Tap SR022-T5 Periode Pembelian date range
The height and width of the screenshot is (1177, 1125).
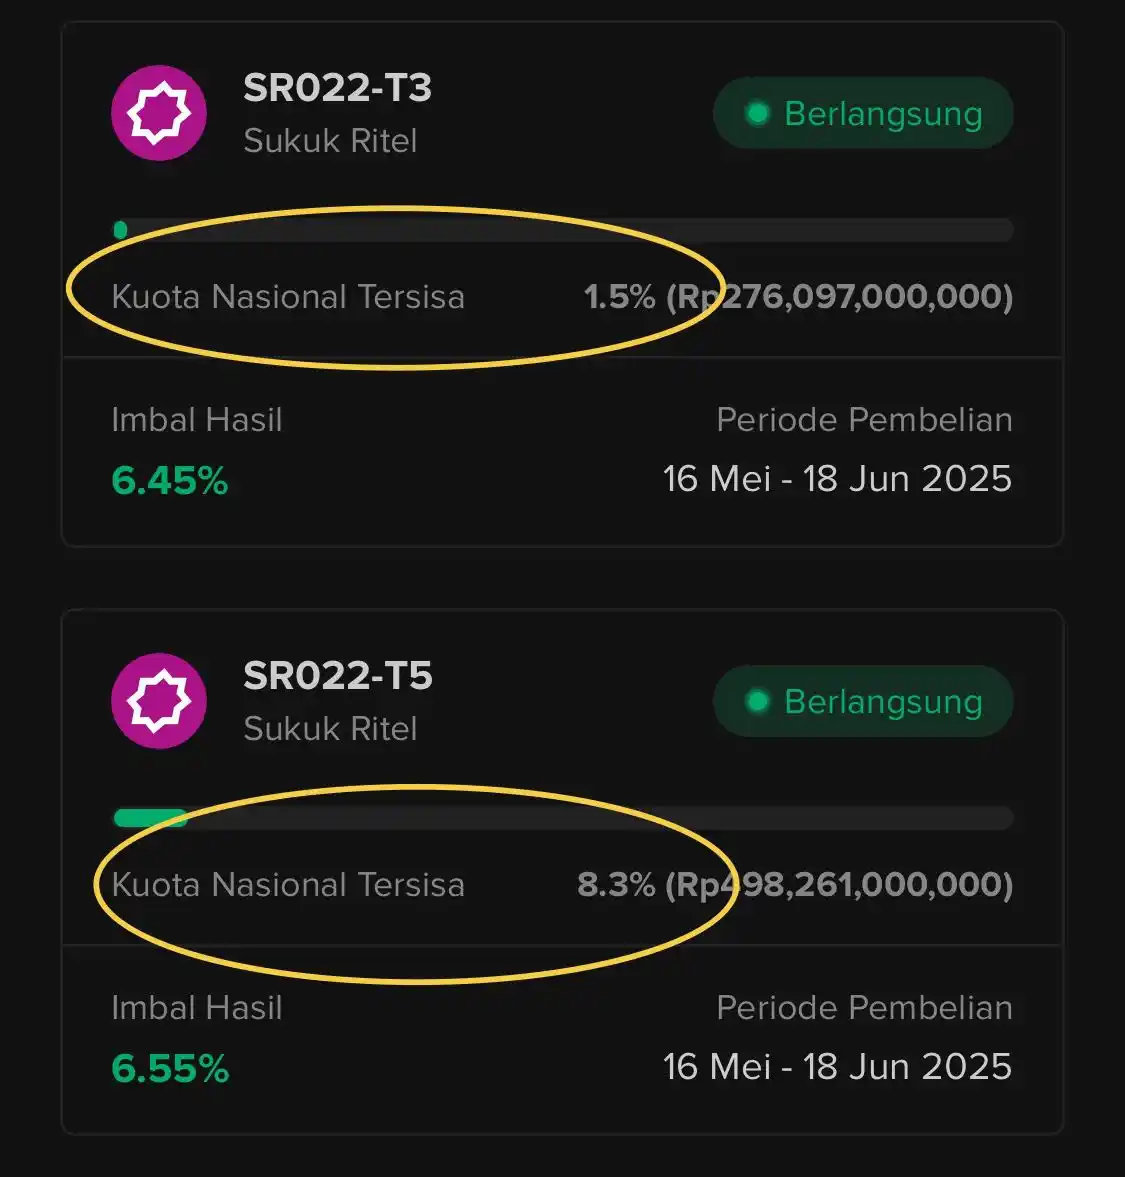(x=838, y=1067)
